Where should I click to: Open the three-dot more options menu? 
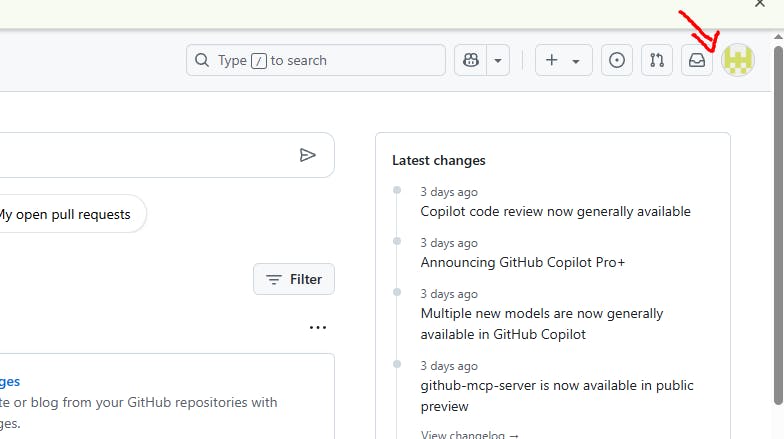pos(318,328)
